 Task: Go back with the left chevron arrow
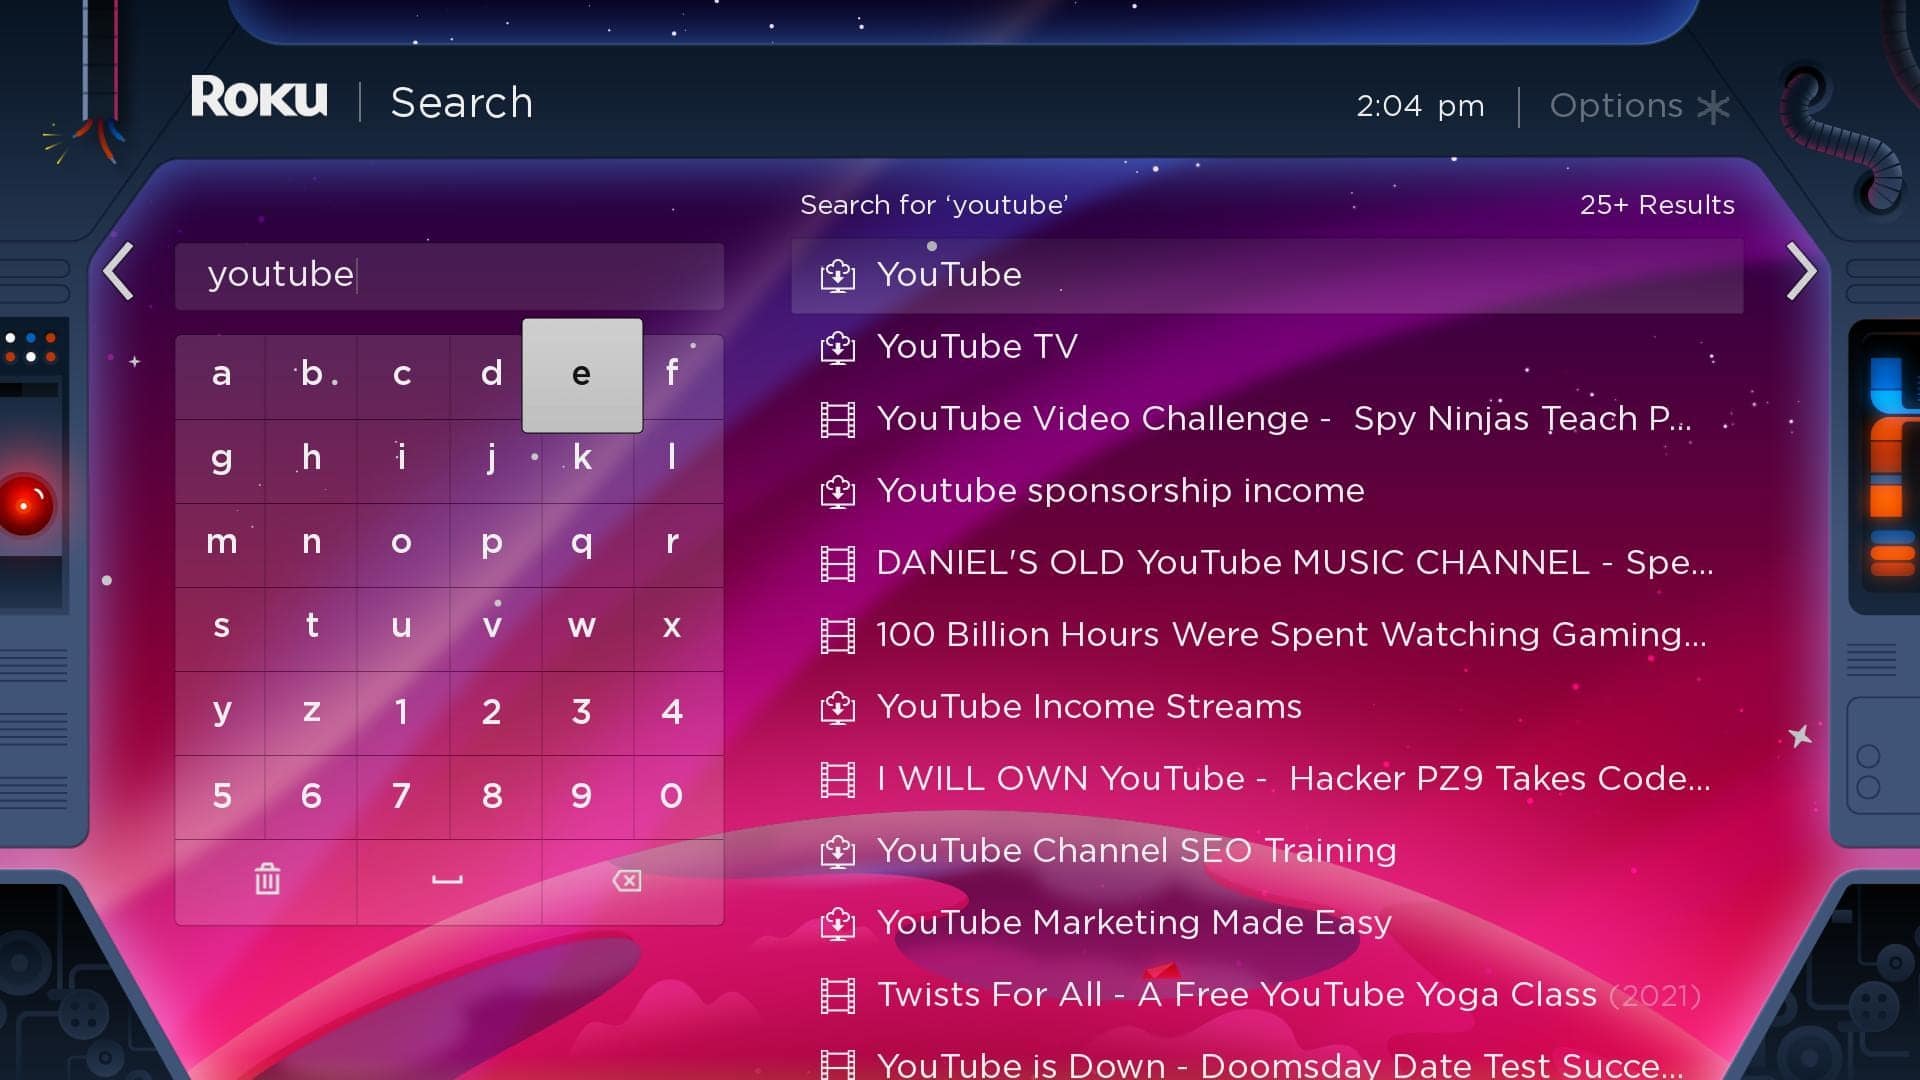tap(119, 271)
